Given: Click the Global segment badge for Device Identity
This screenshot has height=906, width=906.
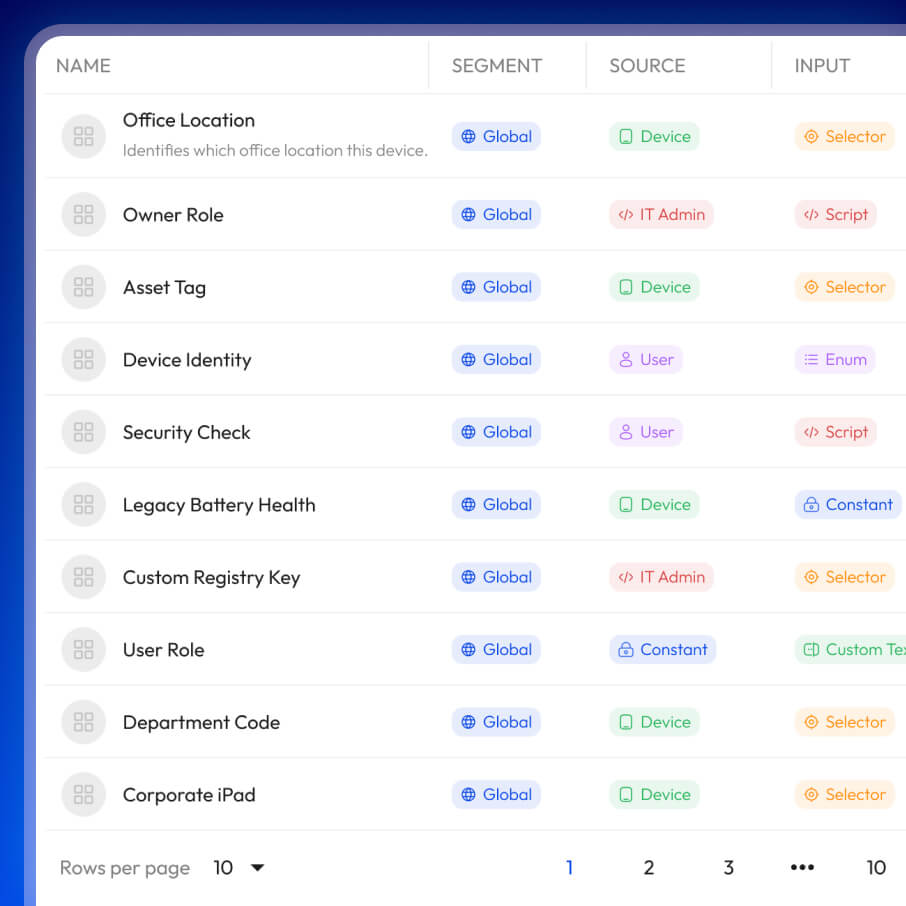Looking at the screenshot, I should pos(496,359).
